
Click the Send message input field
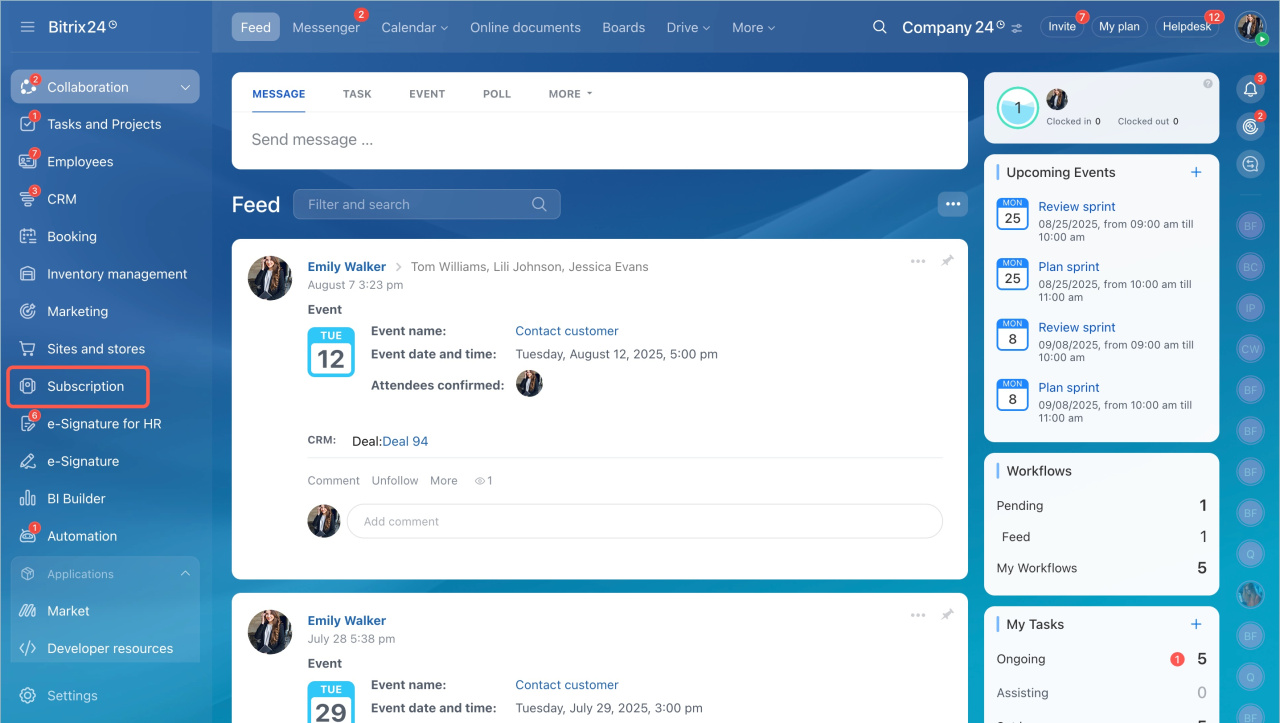[x=600, y=140]
